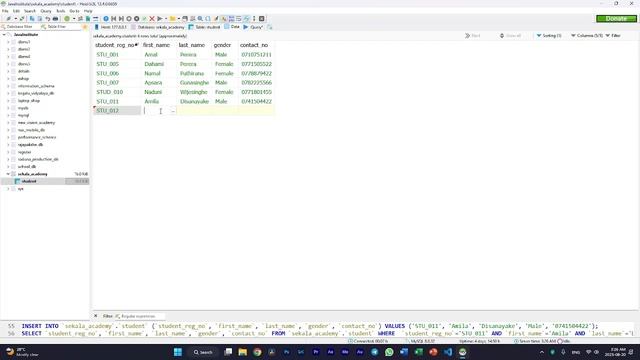Expand the demo1 database node
This screenshot has width=640, height=360.
coord(8,42)
